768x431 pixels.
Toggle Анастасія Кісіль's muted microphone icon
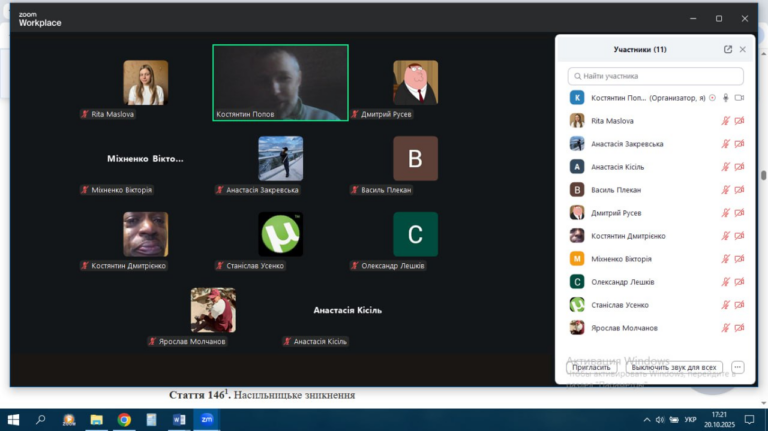pos(726,167)
